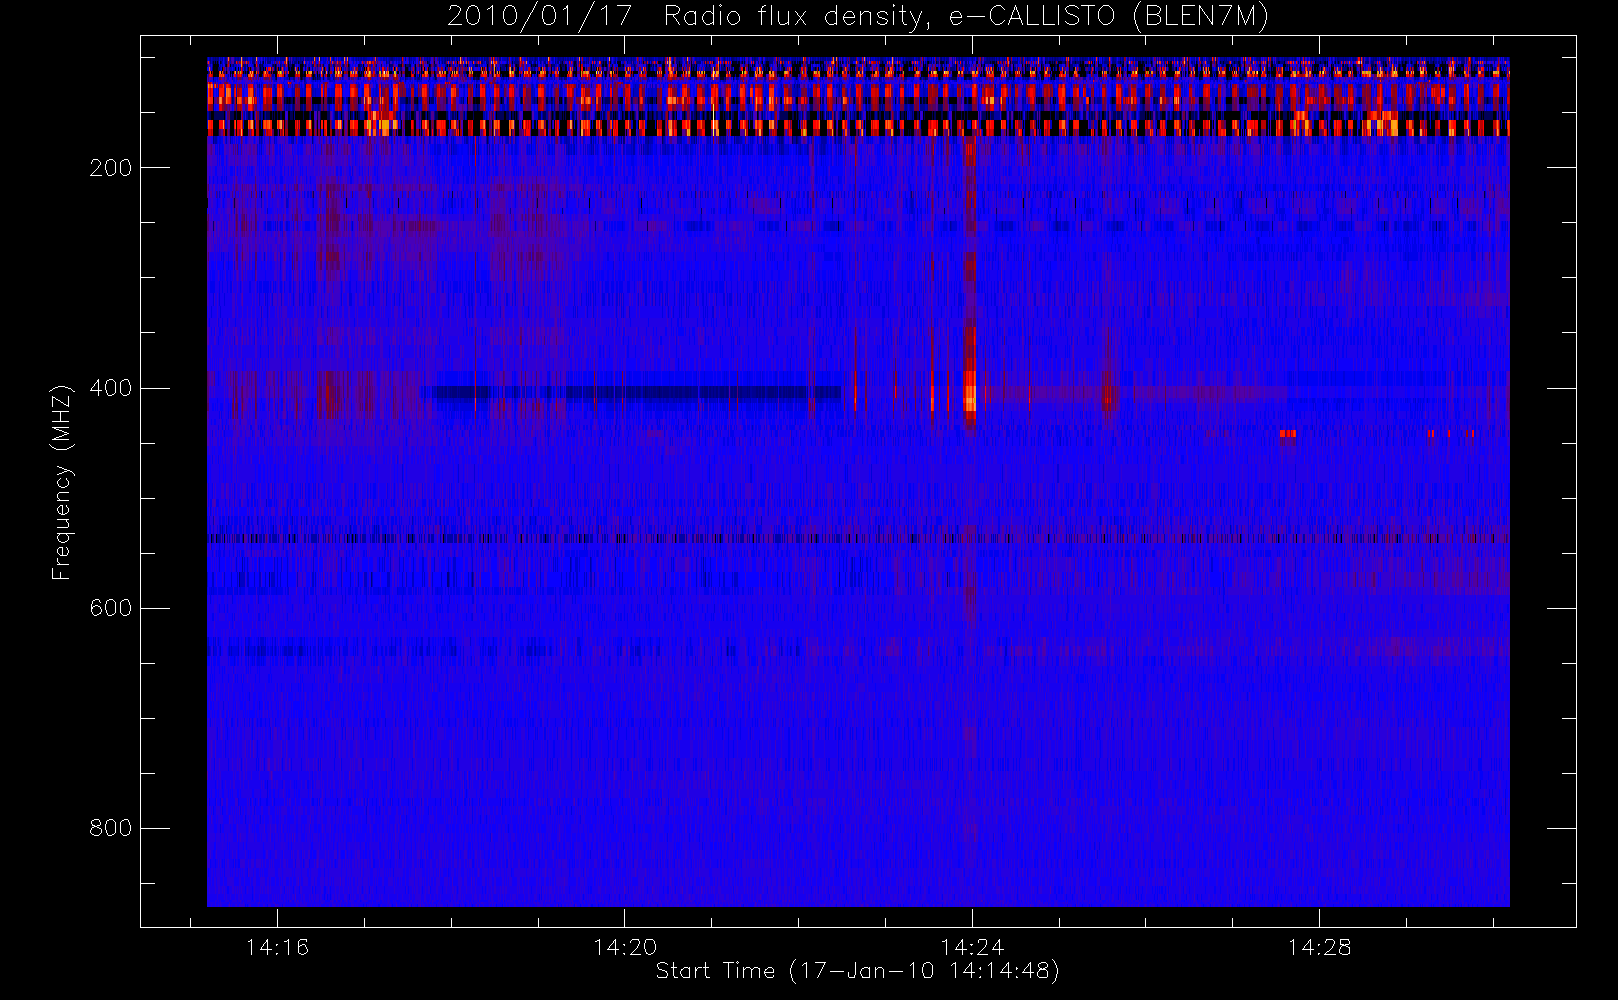Click the bright burst at 14:24 near 400 MHz
Screen dimensions: 1618x1000
point(969,390)
